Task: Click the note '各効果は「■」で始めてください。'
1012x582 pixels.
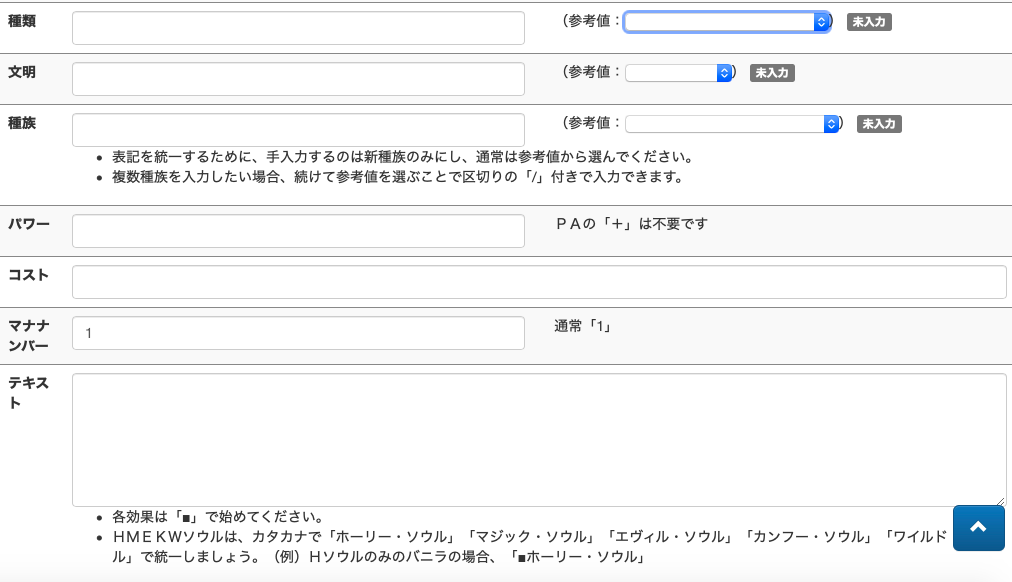Action: [x=218, y=517]
